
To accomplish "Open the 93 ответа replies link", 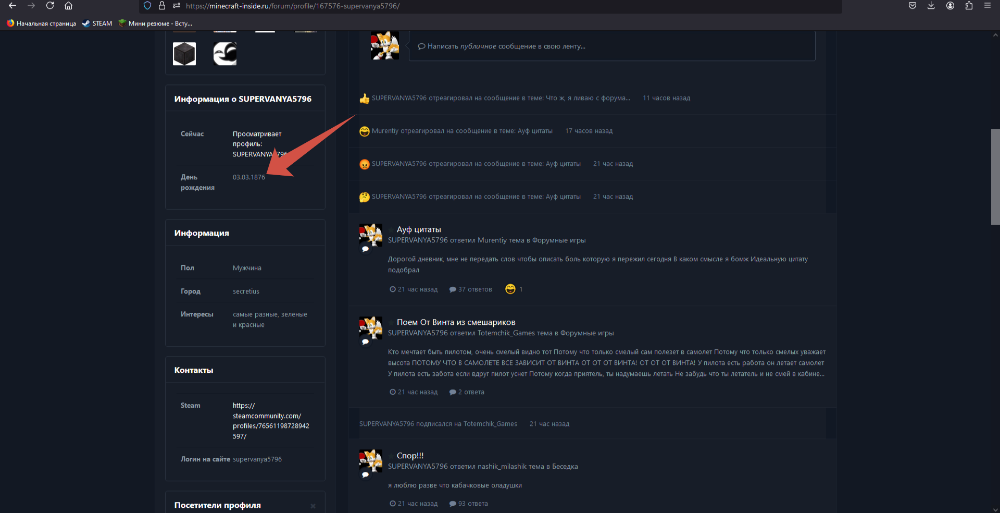I will tap(468, 503).
